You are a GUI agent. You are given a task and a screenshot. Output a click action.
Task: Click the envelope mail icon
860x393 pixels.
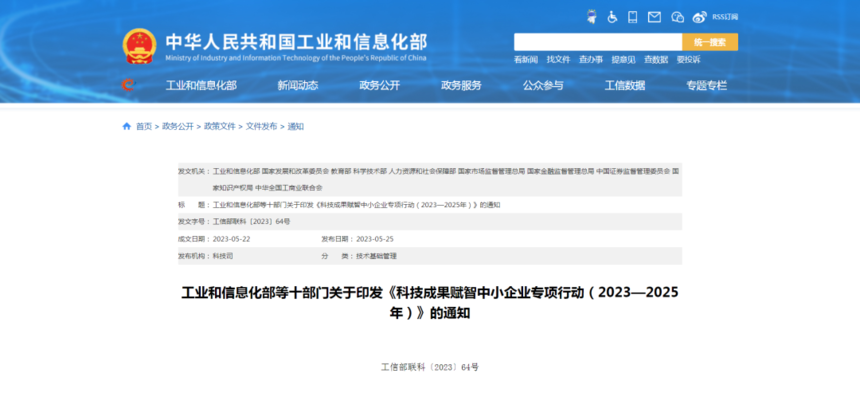[x=654, y=17]
